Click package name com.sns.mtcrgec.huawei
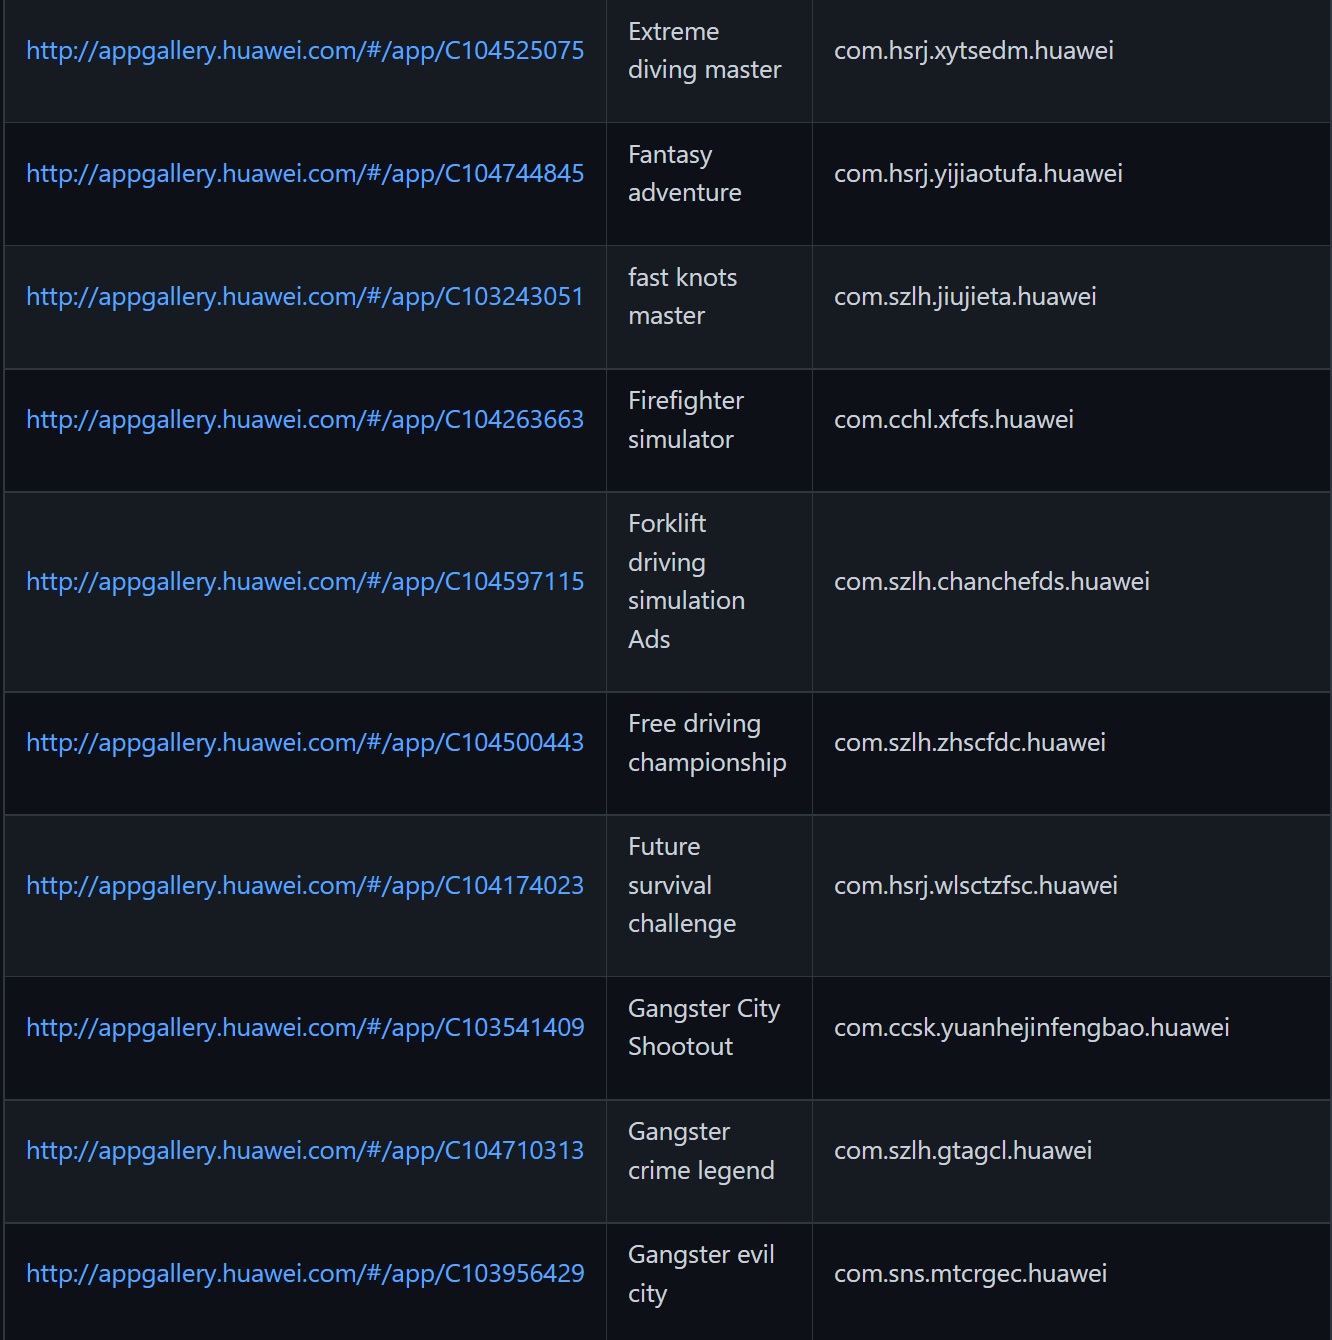This screenshot has width=1332, height=1340. coord(970,1274)
